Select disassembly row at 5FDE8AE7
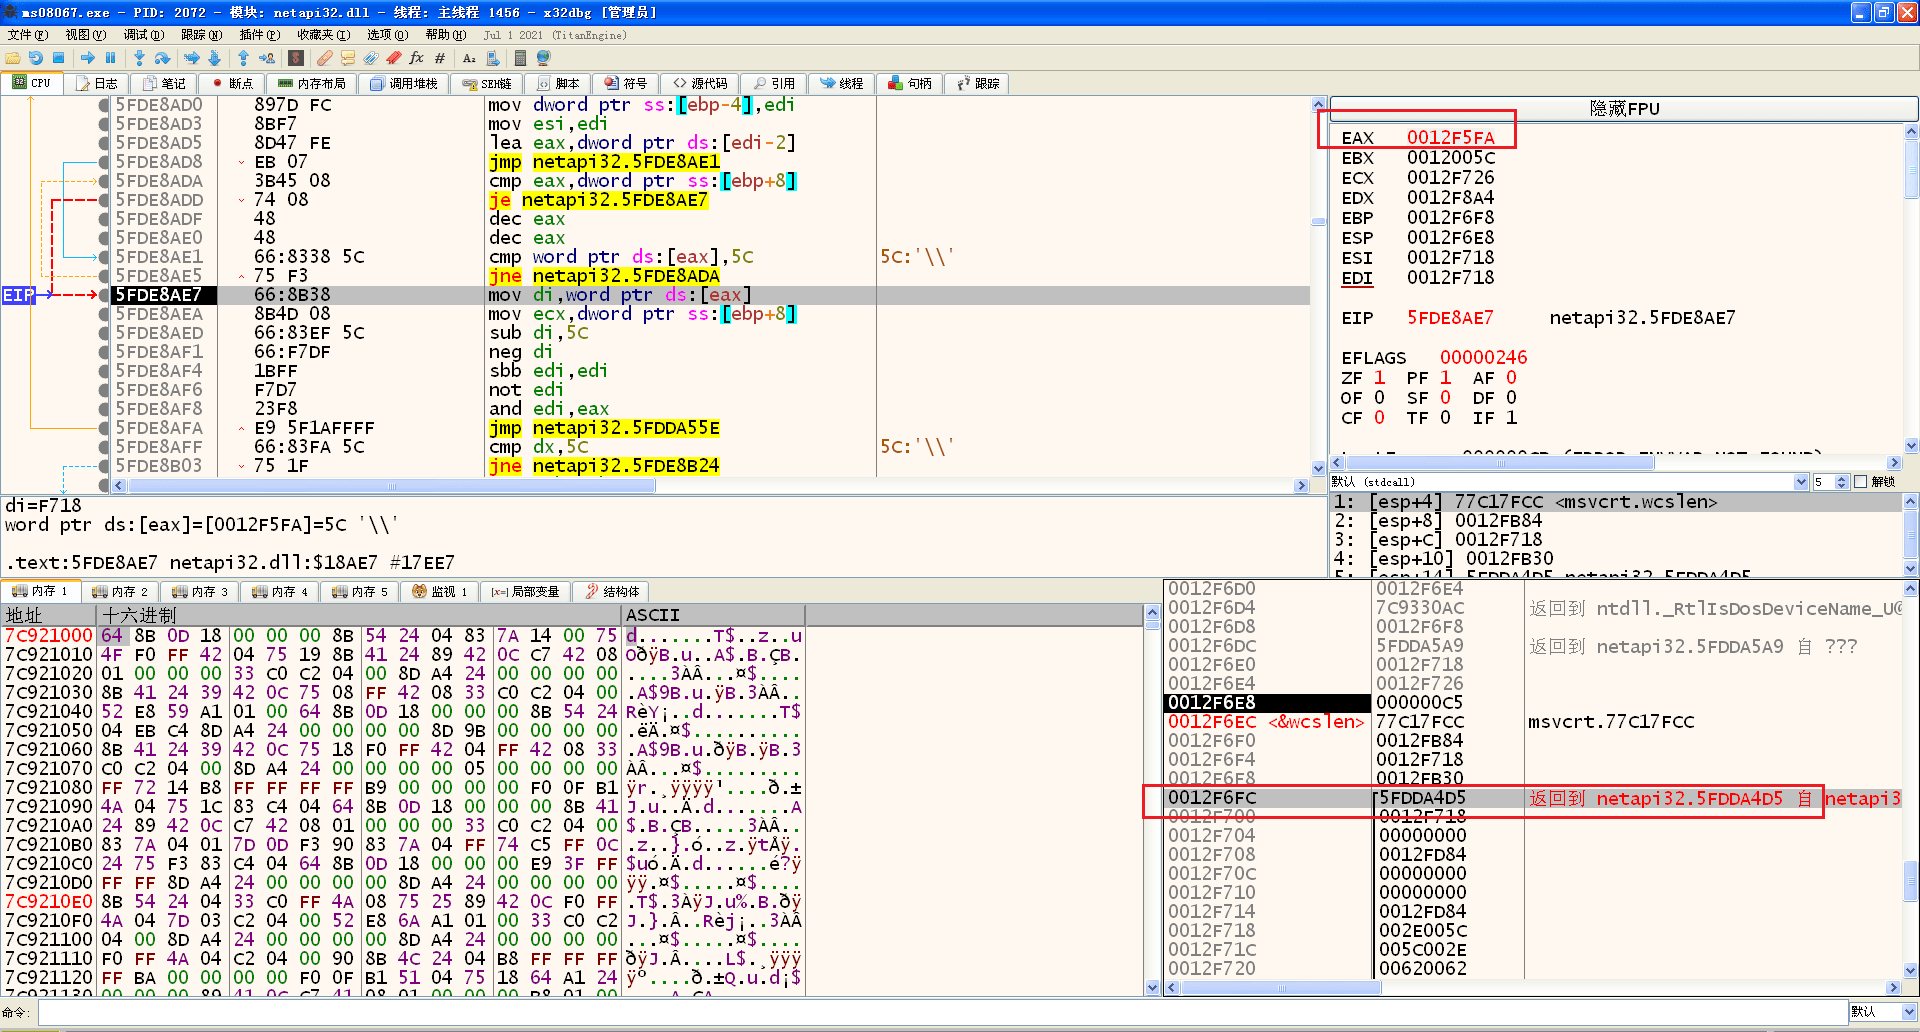1920x1032 pixels. 710,295
